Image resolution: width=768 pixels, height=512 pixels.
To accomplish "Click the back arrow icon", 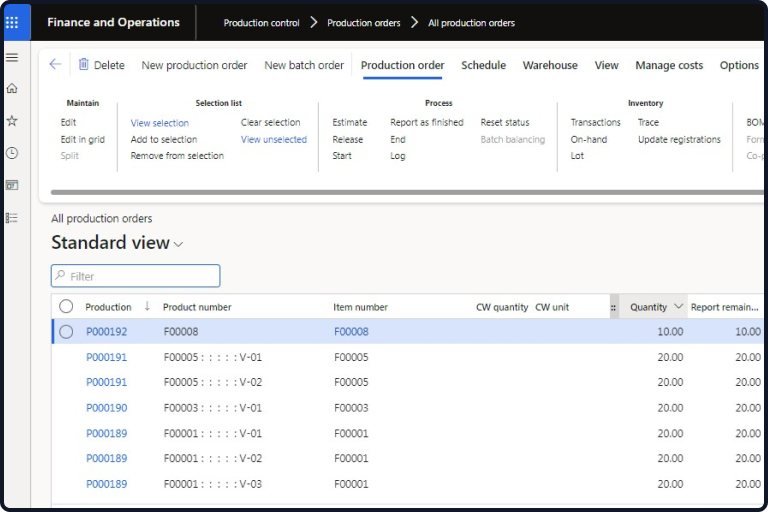I will (55, 64).
